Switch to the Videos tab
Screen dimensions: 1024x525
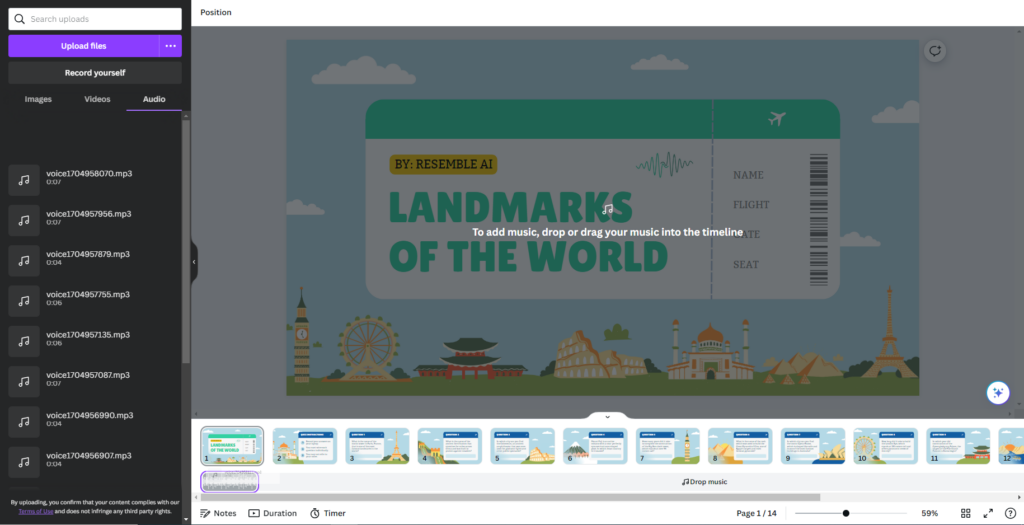[97, 99]
